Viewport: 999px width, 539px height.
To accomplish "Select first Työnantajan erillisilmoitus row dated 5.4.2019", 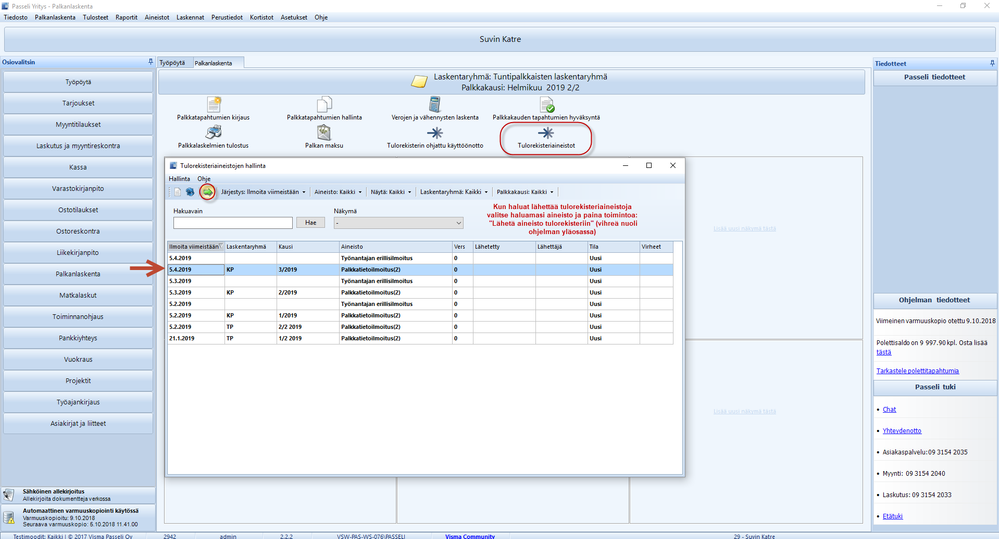I will coord(420,258).
